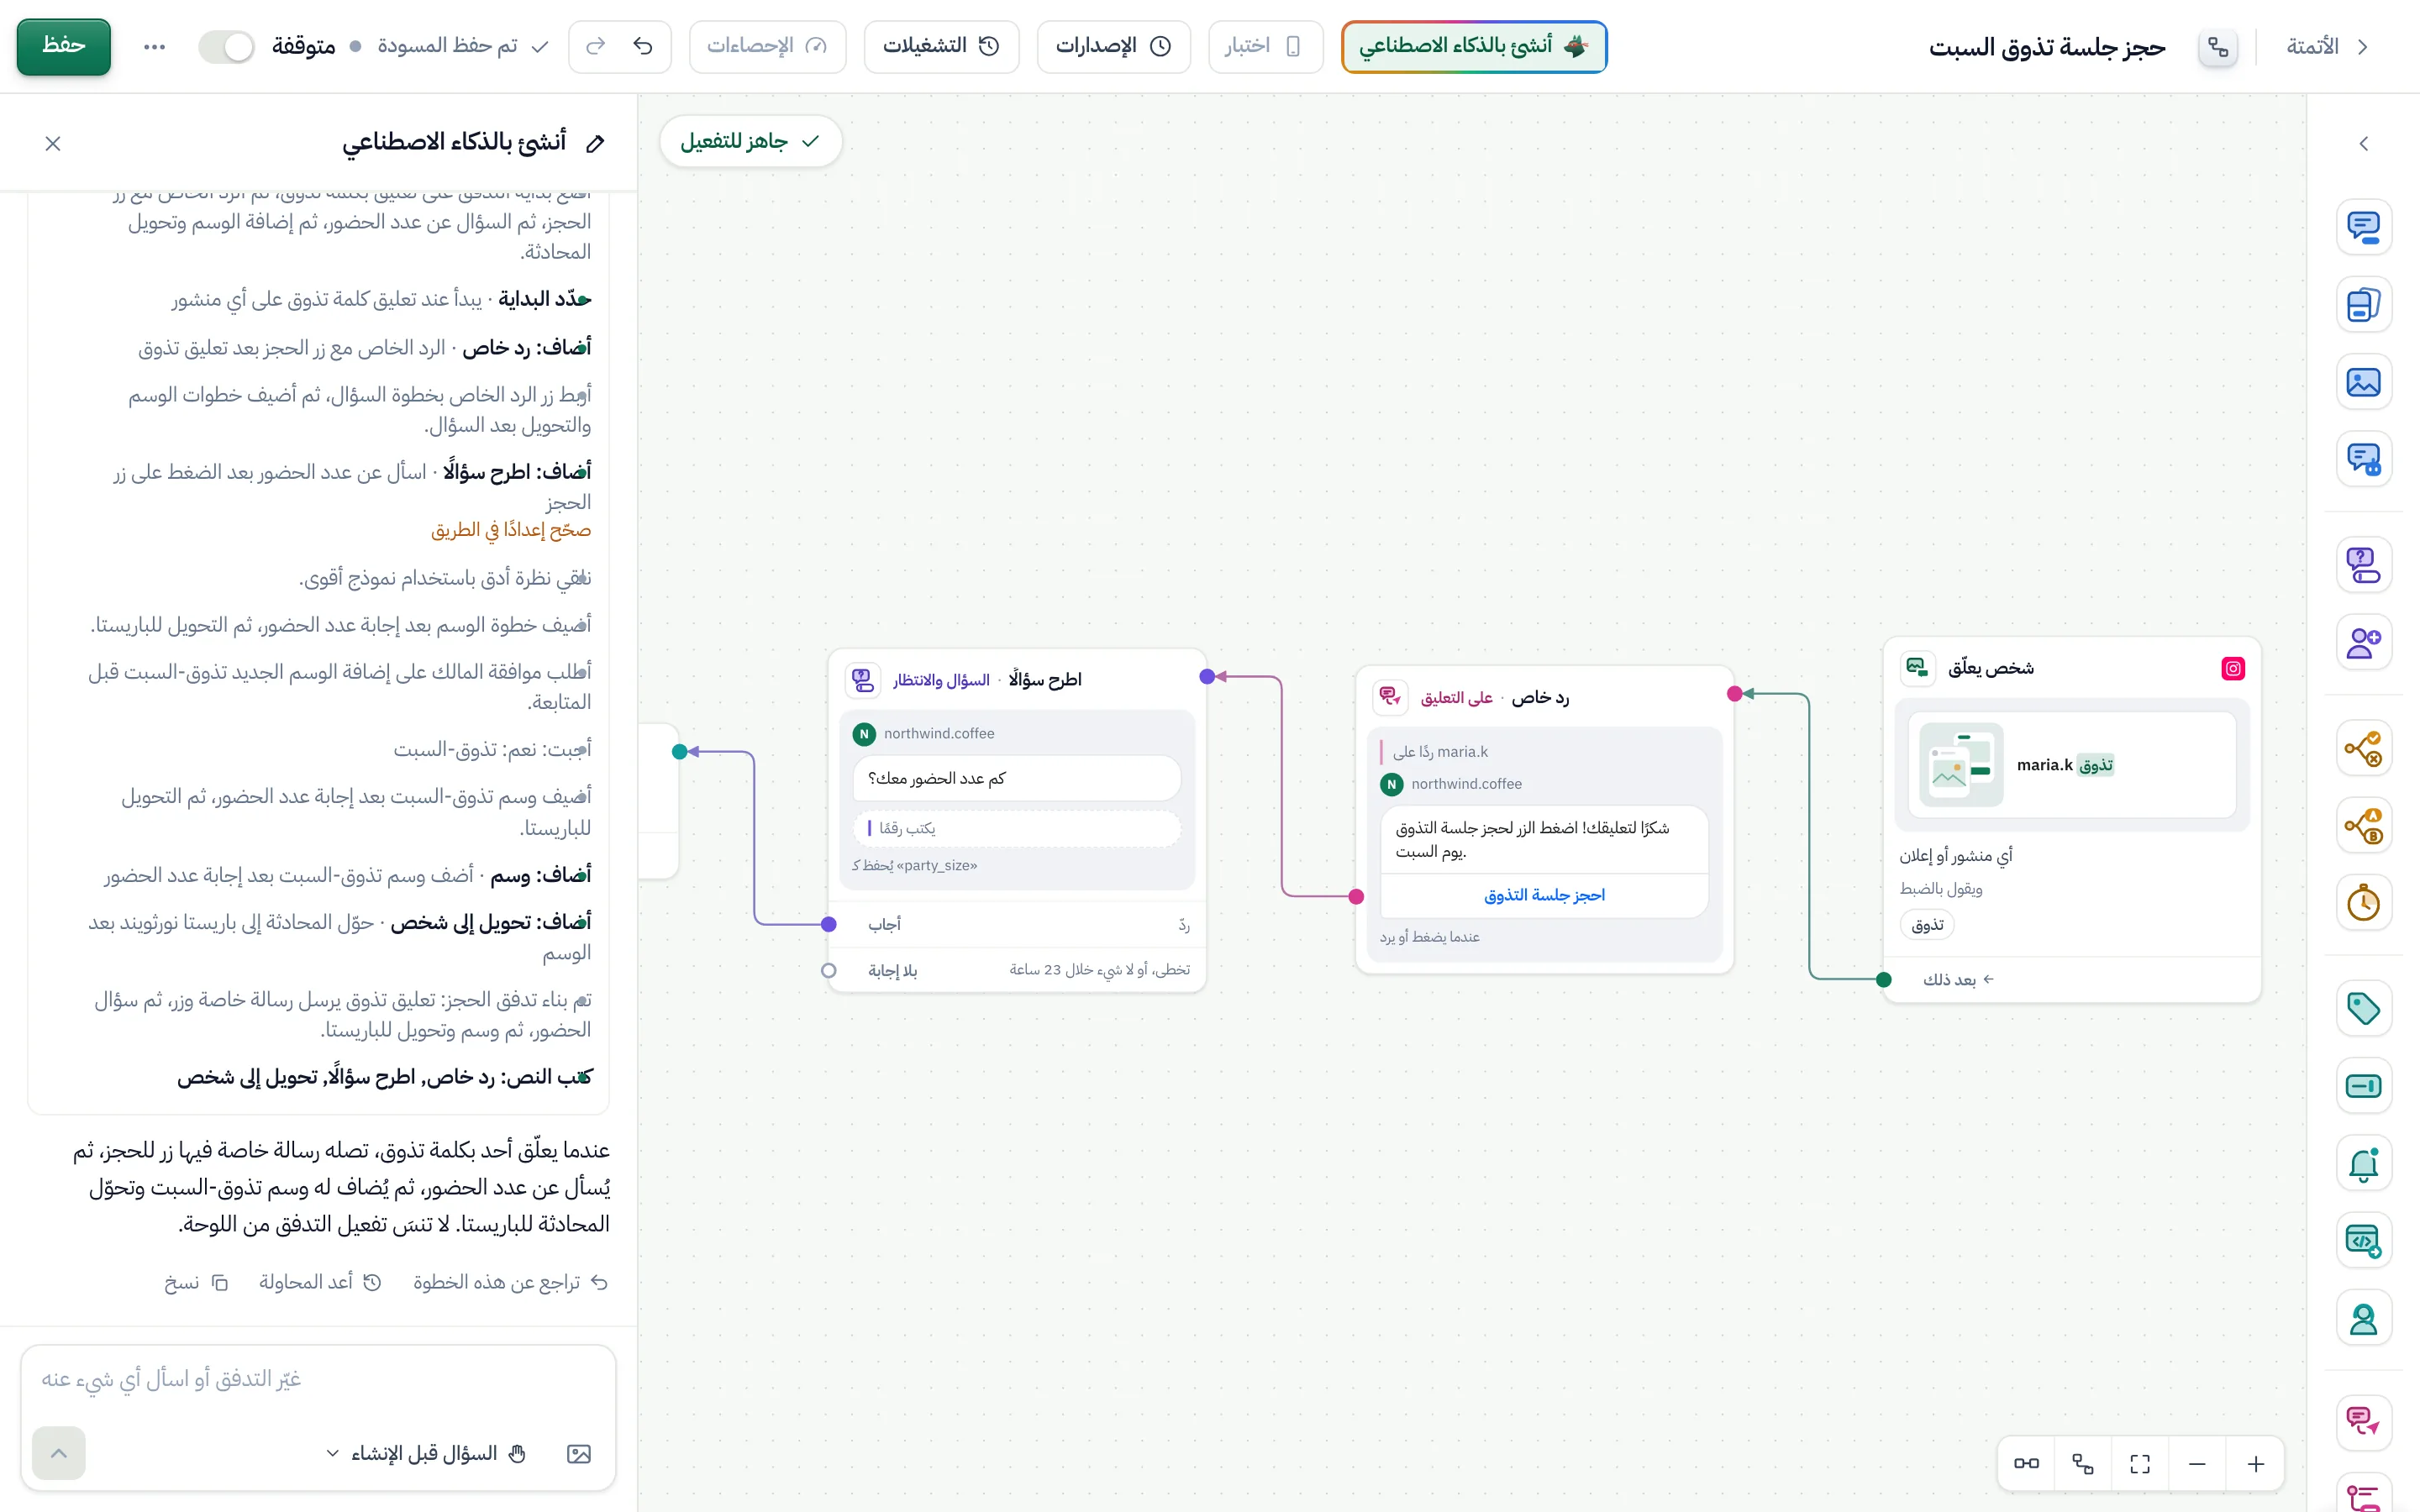Add a stopwatch delay step icon
The image size is (2420, 1512).
coord(2363,903)
